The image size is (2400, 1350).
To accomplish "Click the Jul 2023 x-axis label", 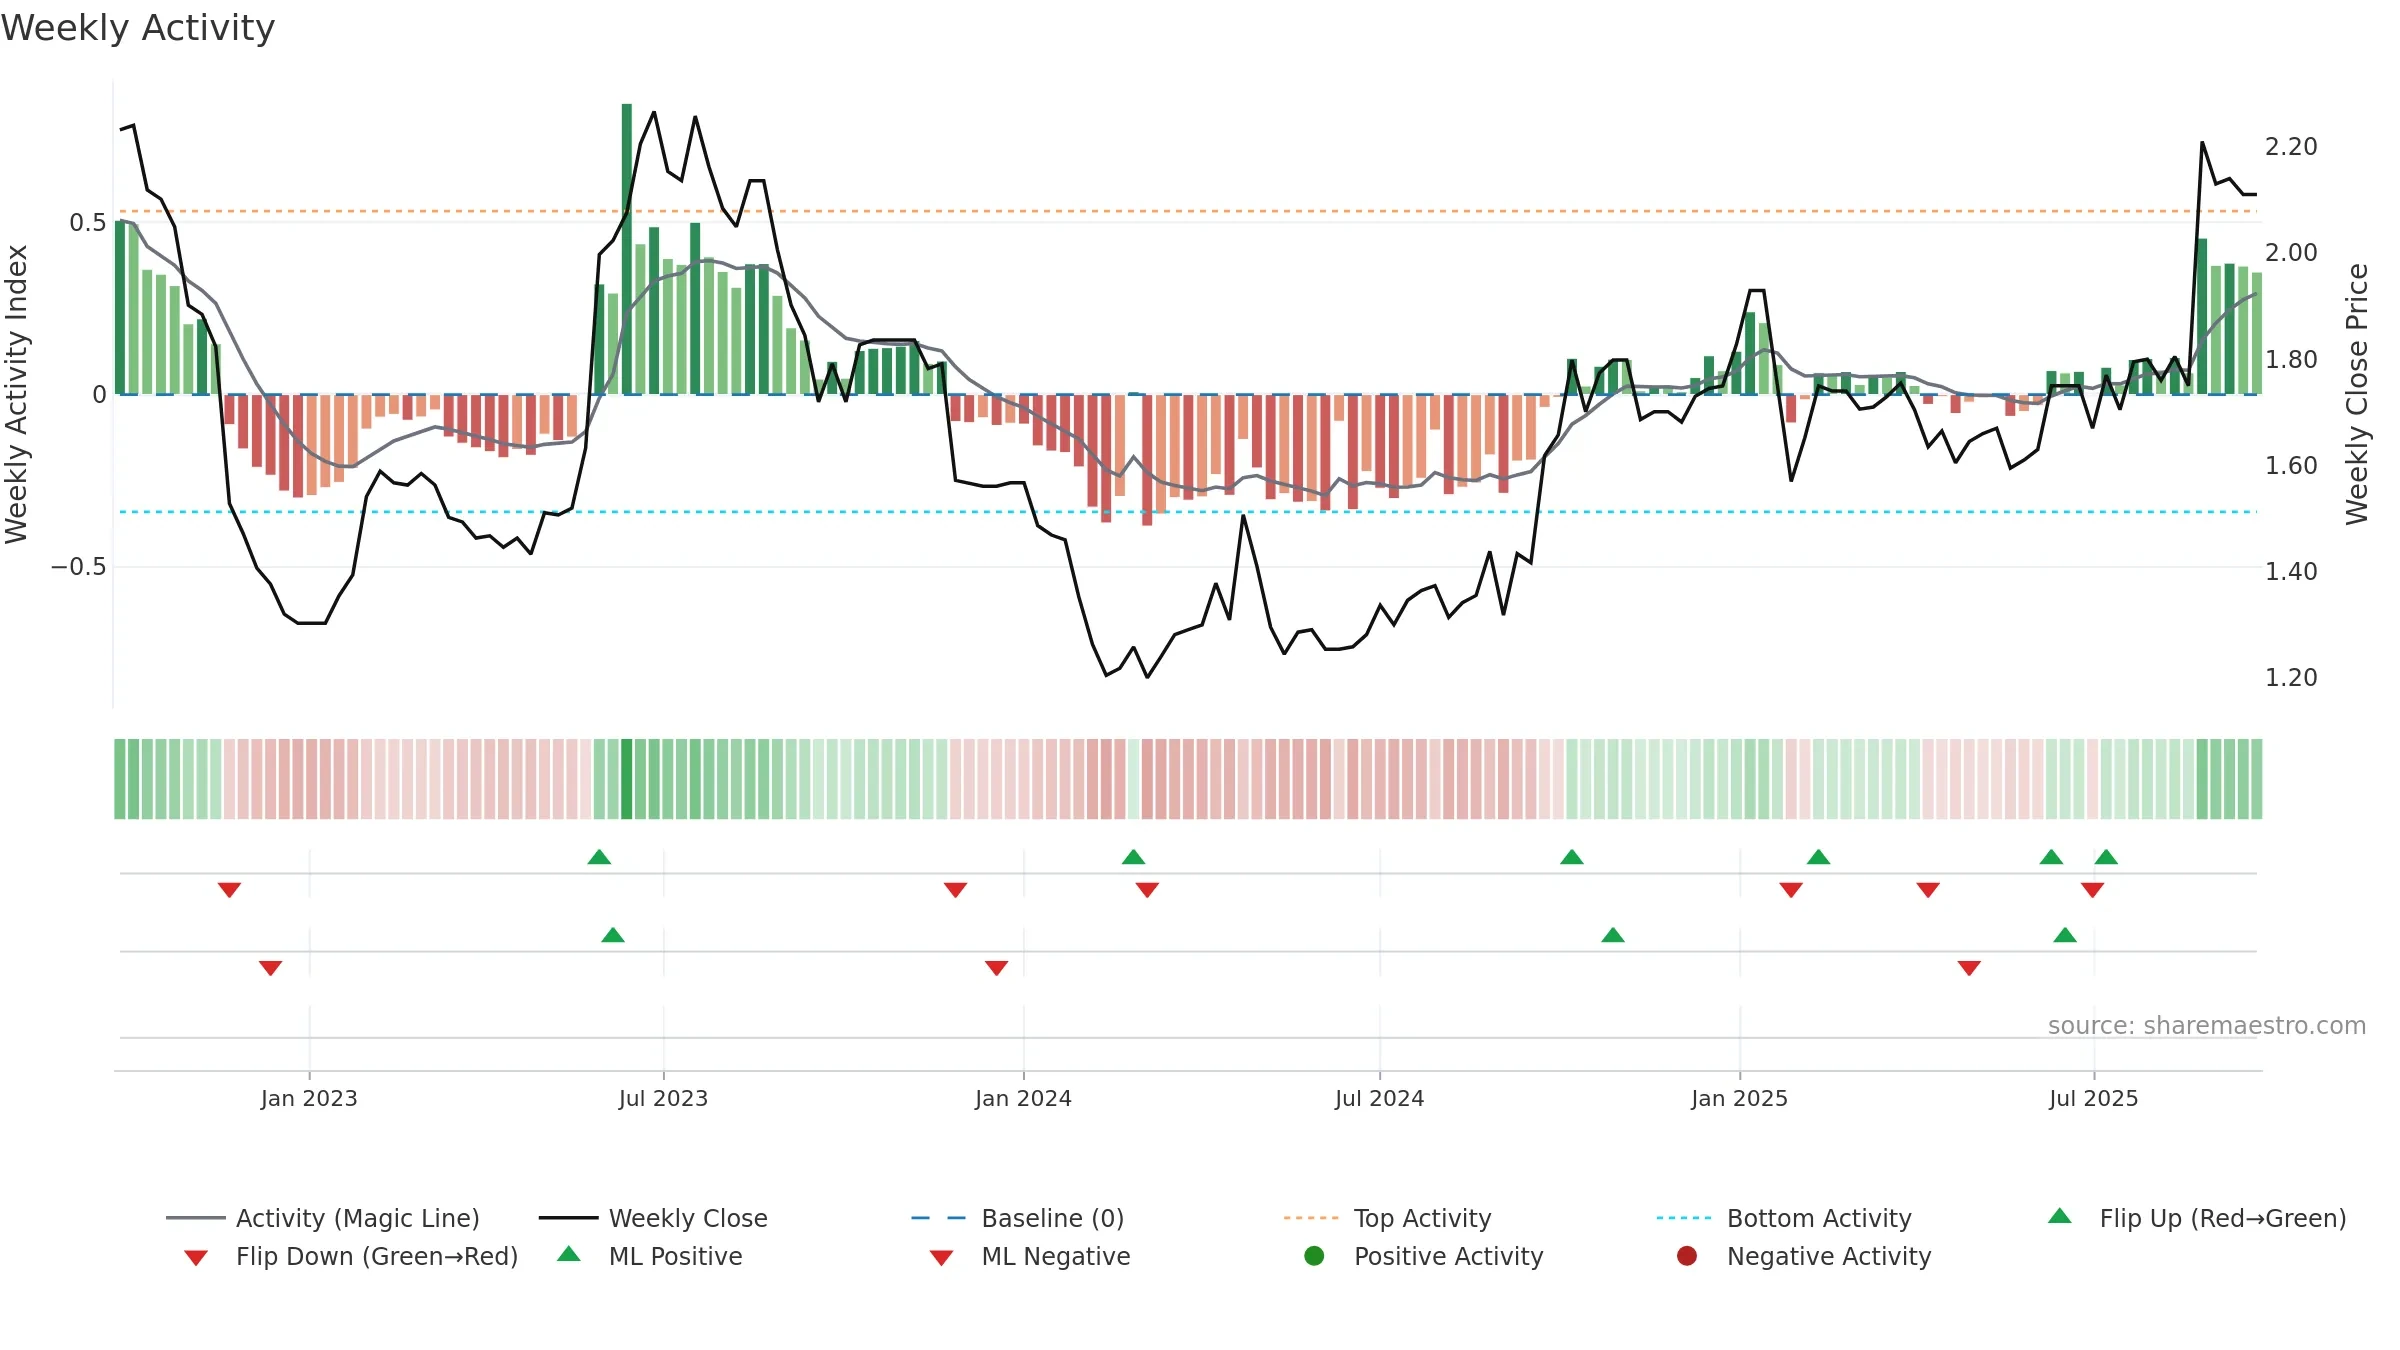I will click(x=663, y=1098).
